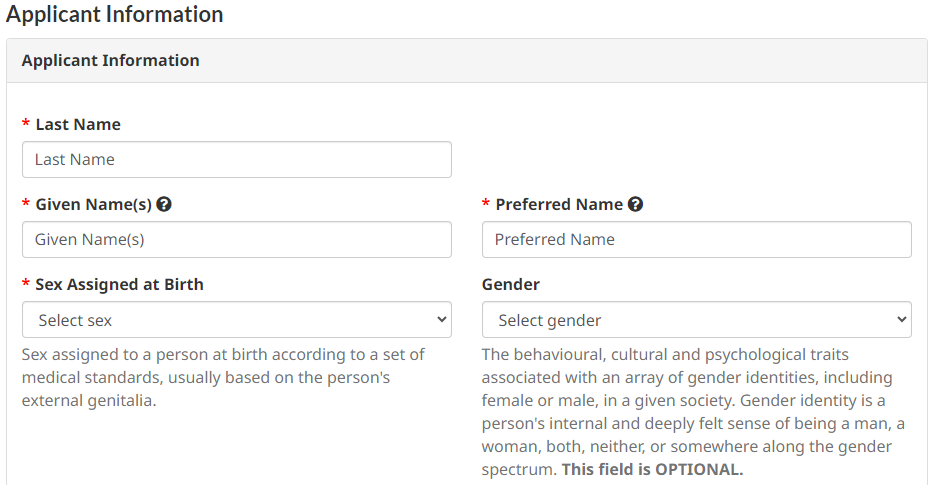Click the Given Name(s) label text
Screen dimensions: 933x485
[93, 205]
